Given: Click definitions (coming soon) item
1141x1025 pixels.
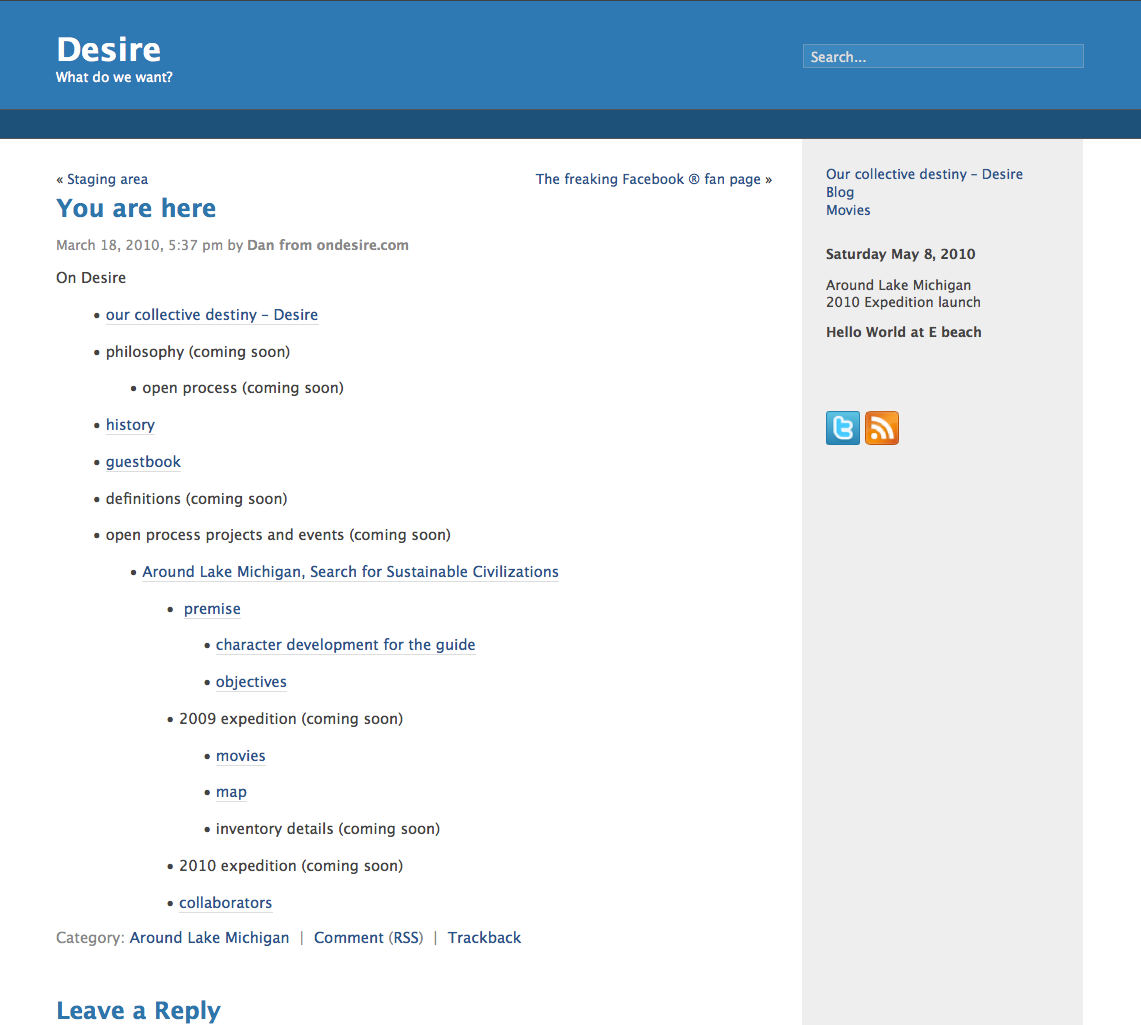Looking at the screenshot, I should 196,499.
